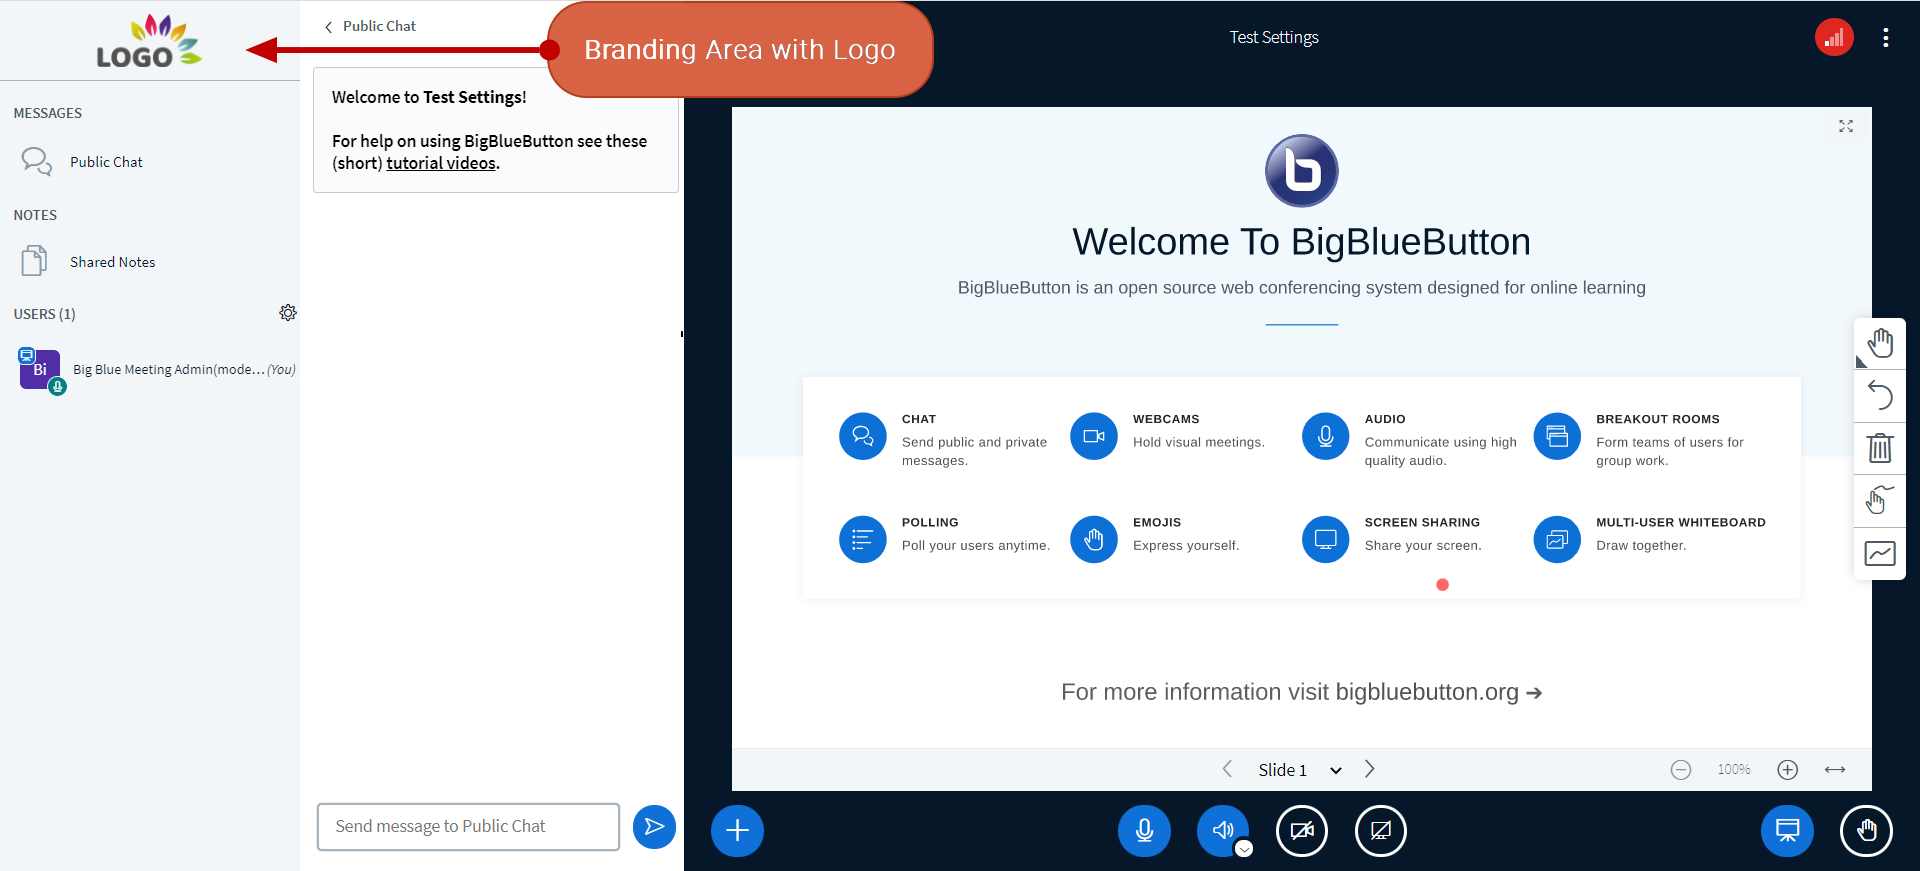Raise your hand
The height and width of the screenshot is (871, 1920).
point(1866,831)
